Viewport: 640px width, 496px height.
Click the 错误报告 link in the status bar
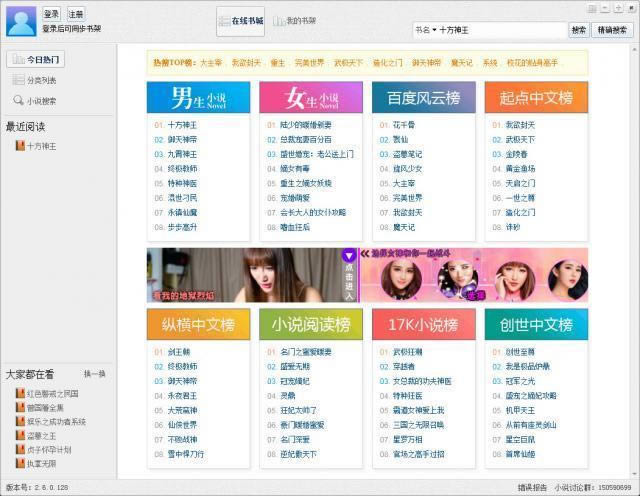(x=532, y=487)
